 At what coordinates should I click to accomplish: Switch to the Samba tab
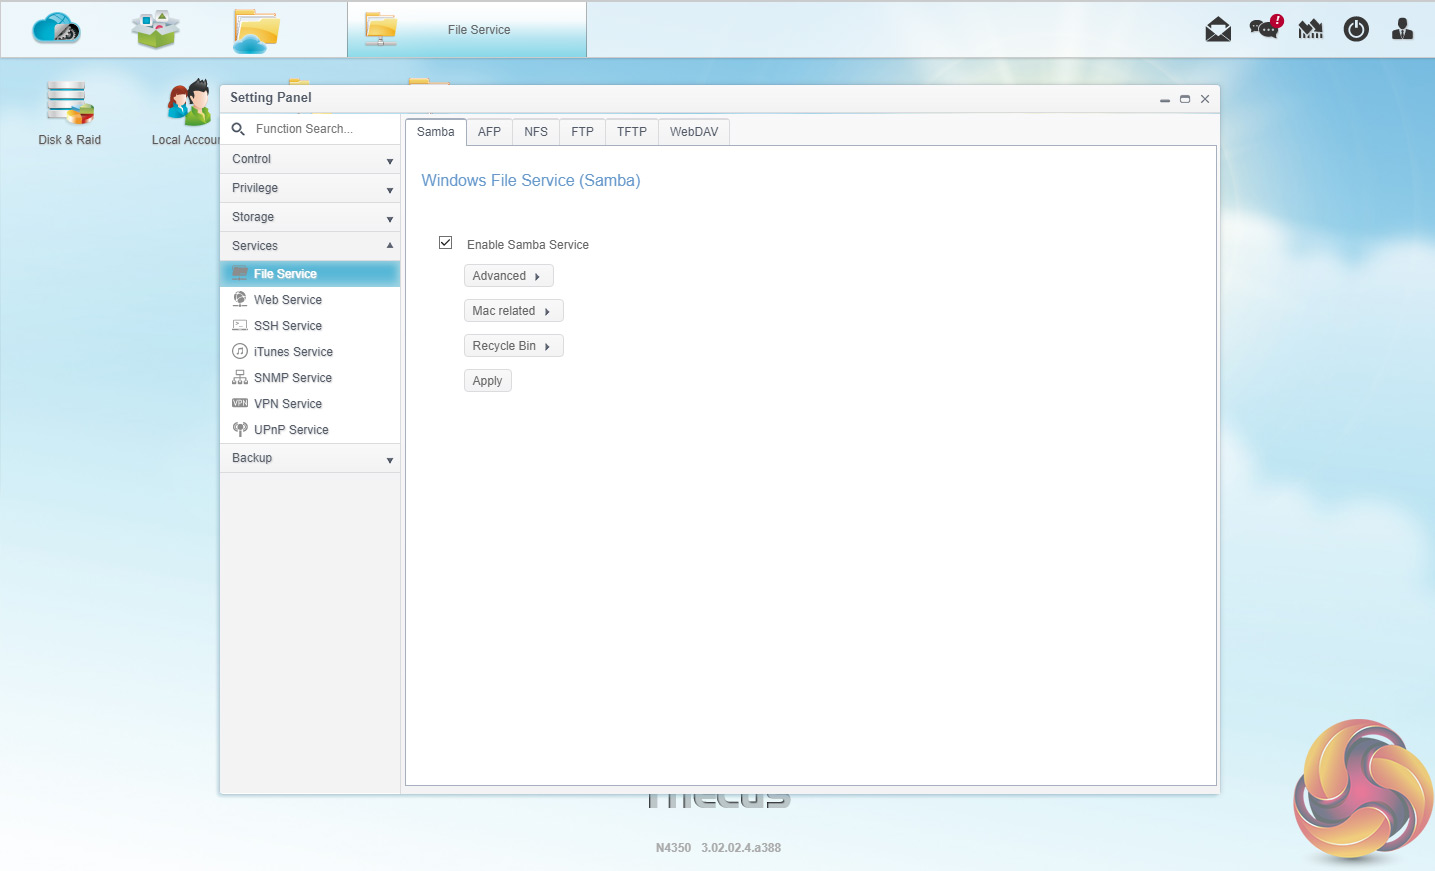[436, 132]
